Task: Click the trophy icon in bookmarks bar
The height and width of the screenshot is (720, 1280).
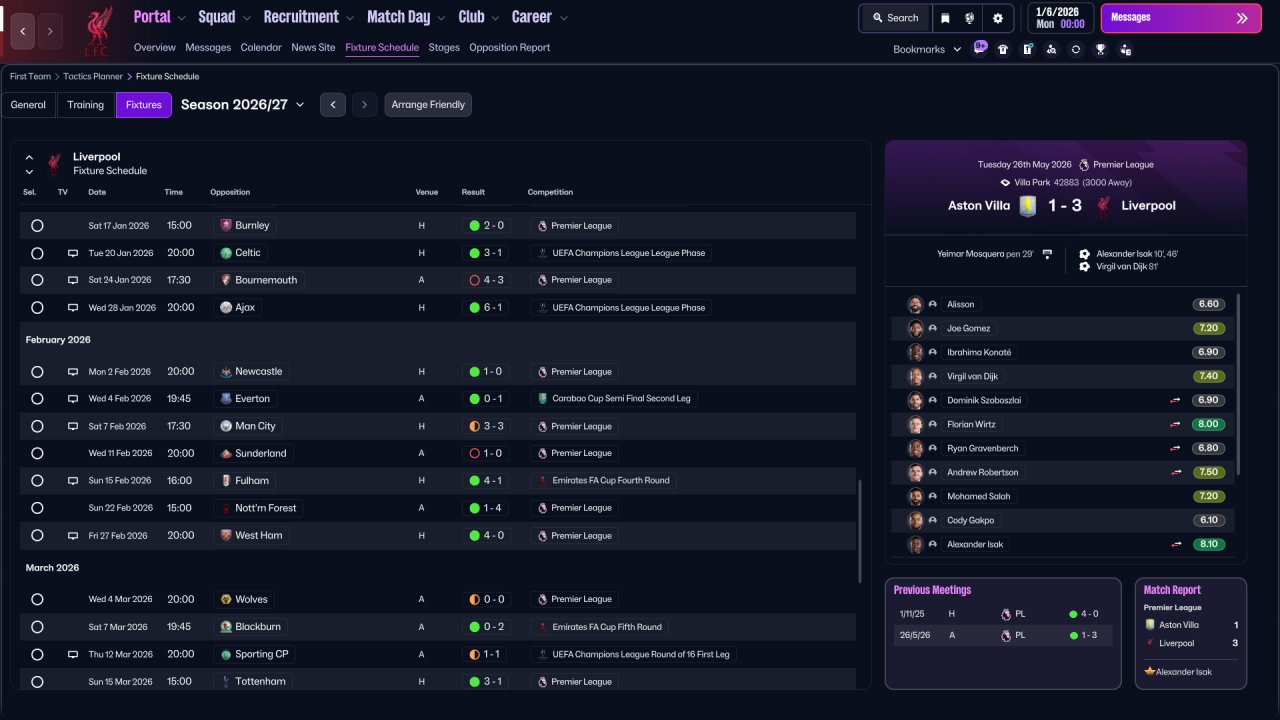Action: 1100,49
